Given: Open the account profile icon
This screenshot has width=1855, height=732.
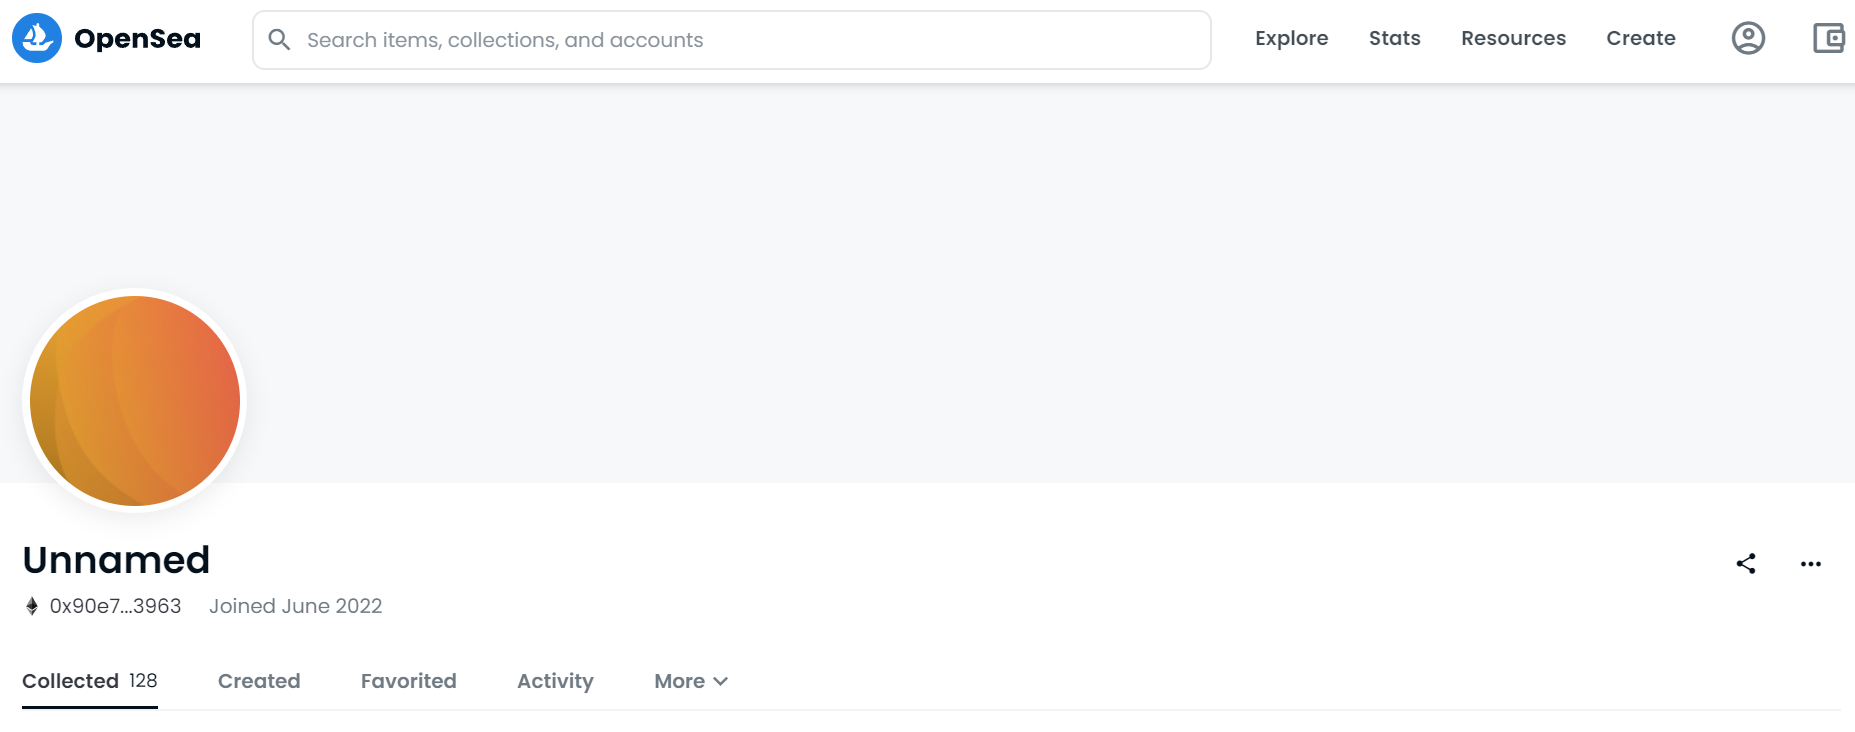Looking at the screenshot, I should 1748,38.
